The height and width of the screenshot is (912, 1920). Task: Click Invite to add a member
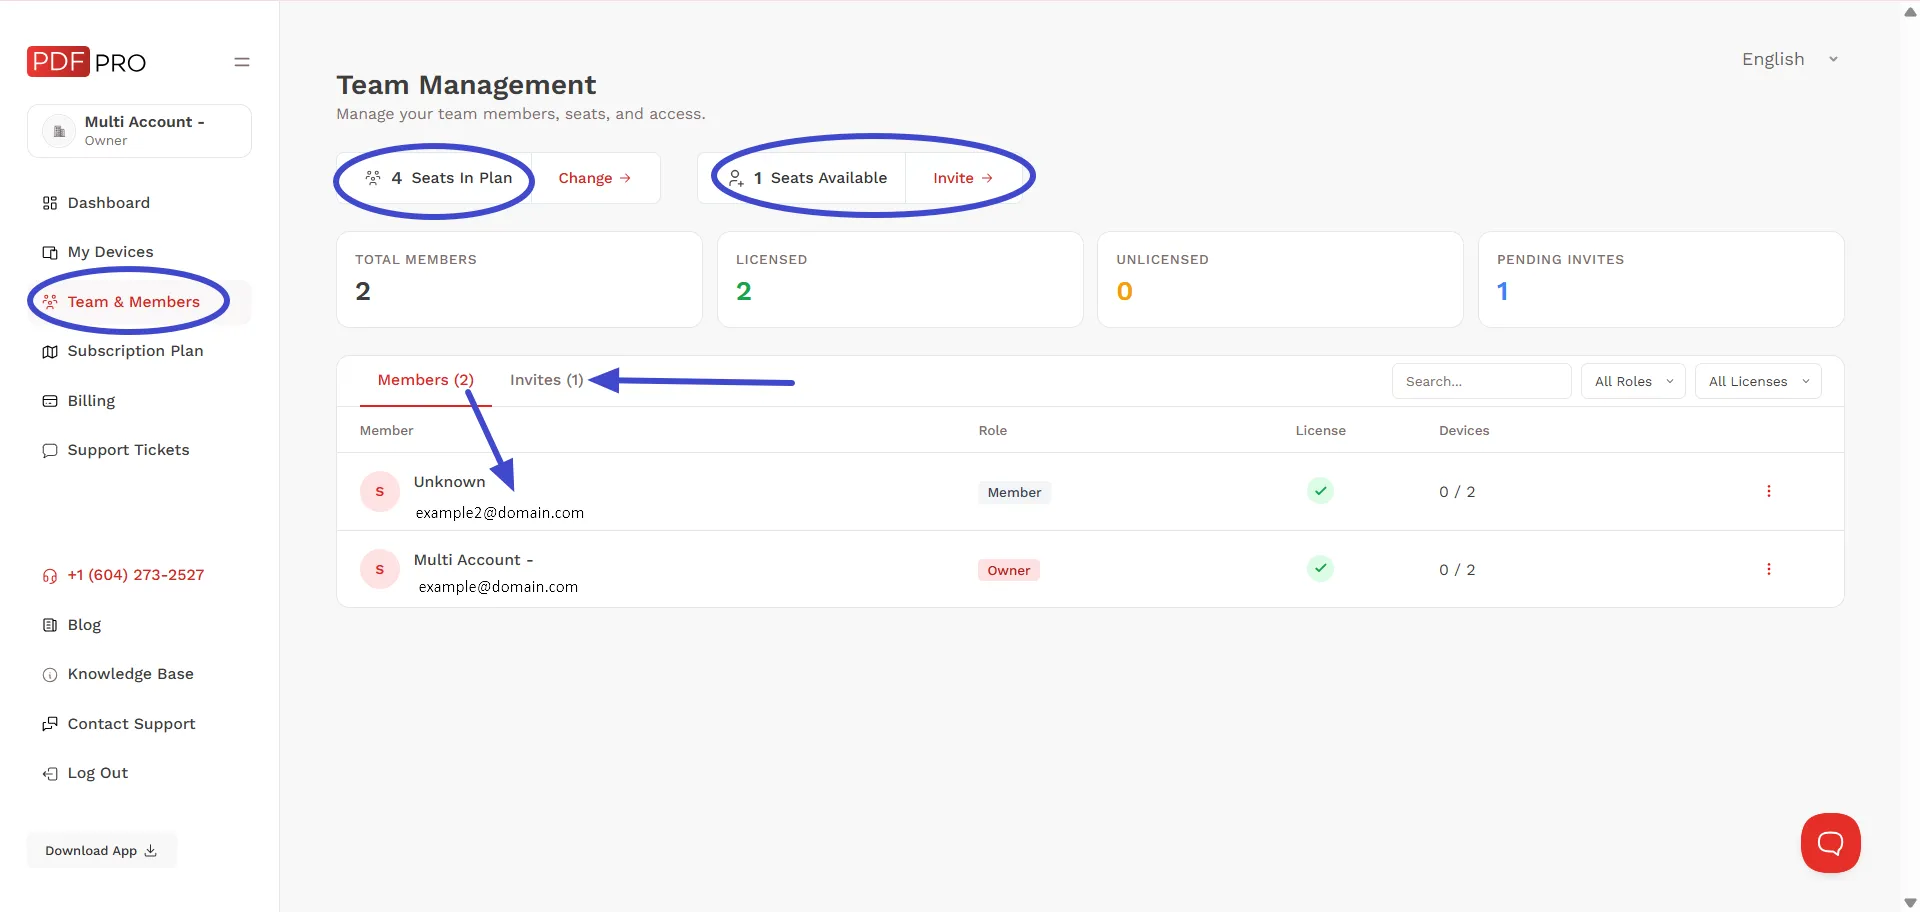point(962,178)
